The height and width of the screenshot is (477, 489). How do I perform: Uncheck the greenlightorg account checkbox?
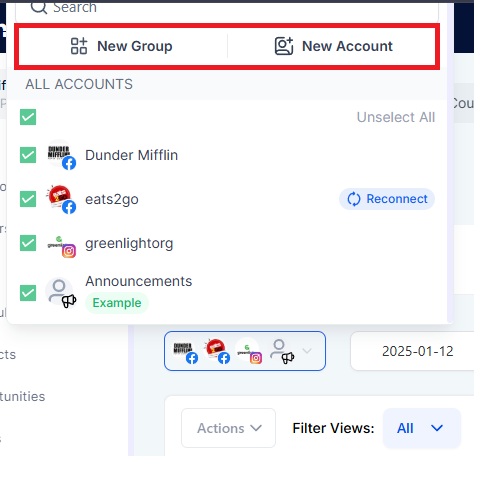pos(28,243)
